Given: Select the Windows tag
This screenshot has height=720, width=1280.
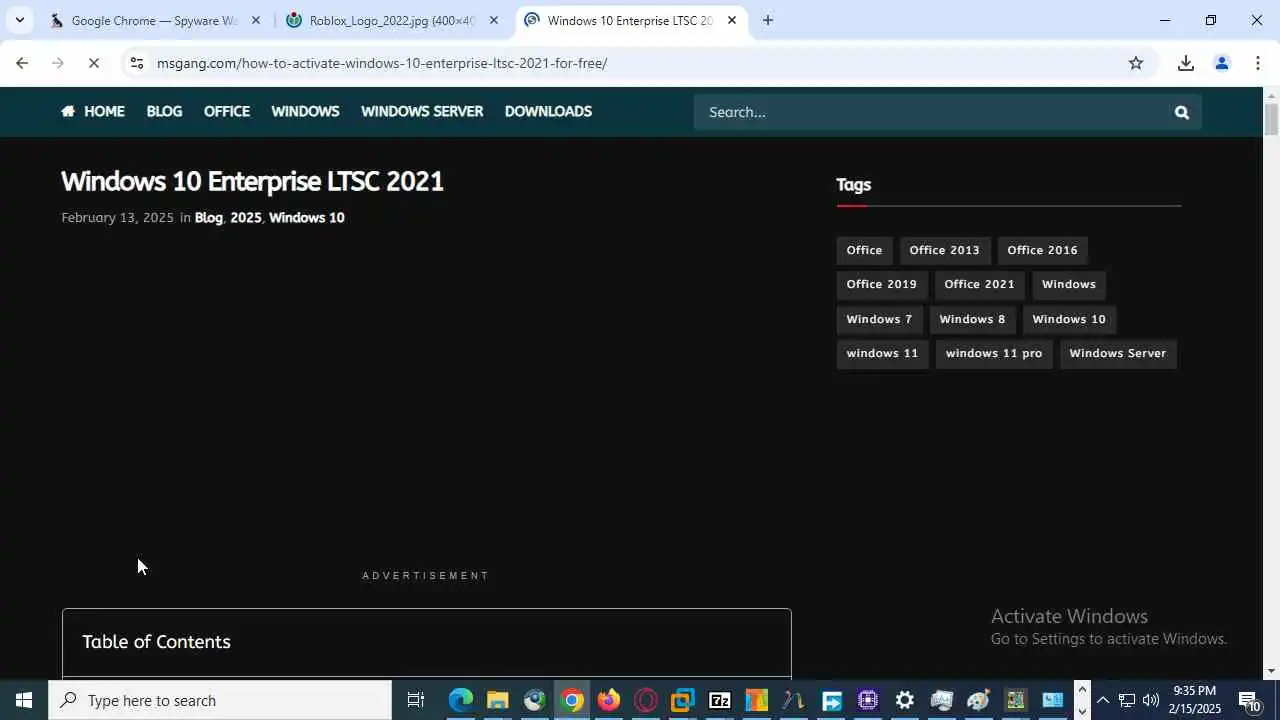Looking at the screenshot, I should pyautogui.click(x=1069, y=284).
